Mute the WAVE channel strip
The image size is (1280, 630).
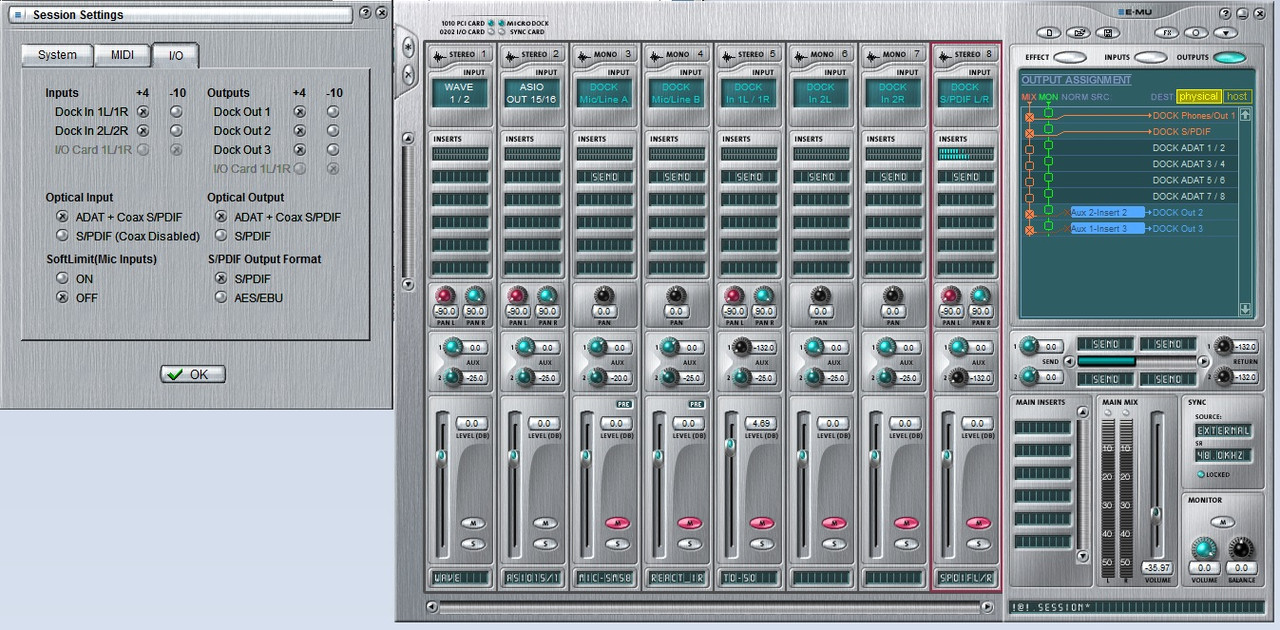473,523
